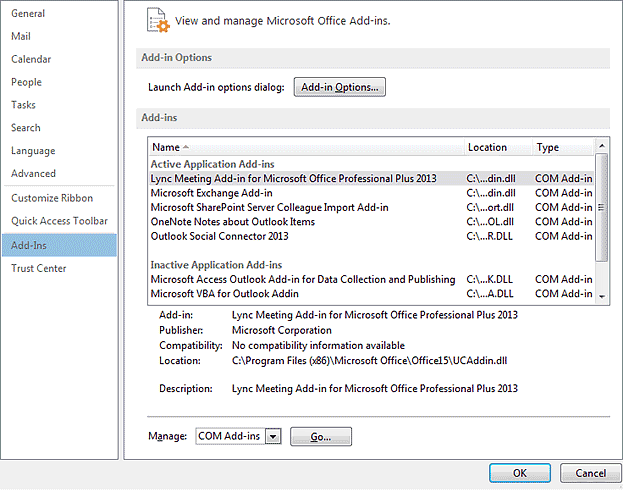Select Microsoft VBA for Outlook Addin
The height and width of the screenshot is (492, 623).
point(371,294)
